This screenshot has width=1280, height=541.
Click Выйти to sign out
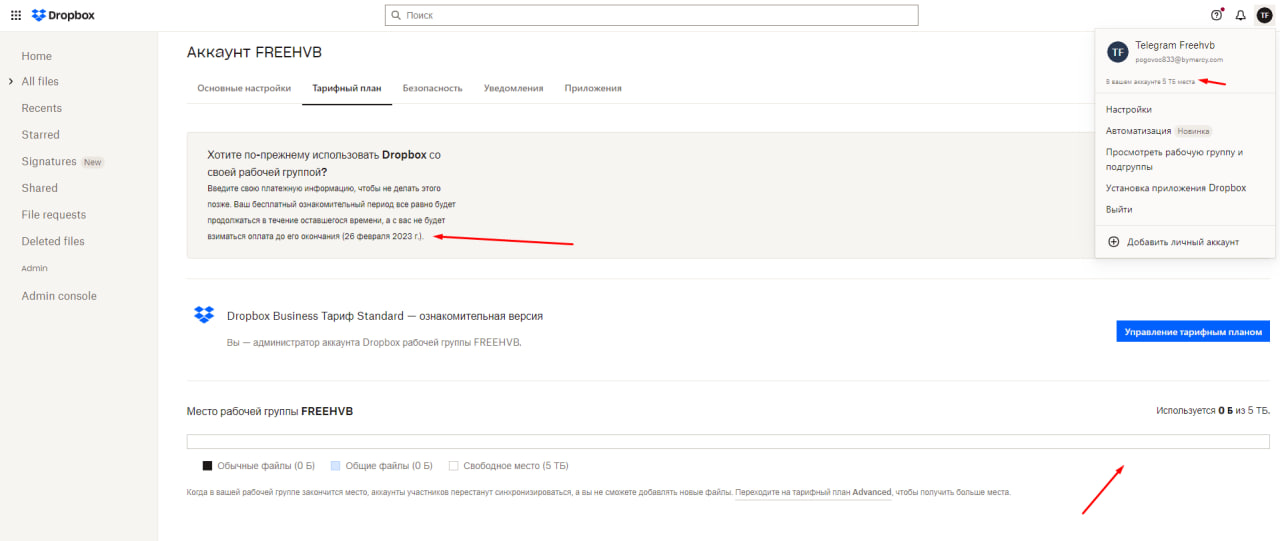1119,210
